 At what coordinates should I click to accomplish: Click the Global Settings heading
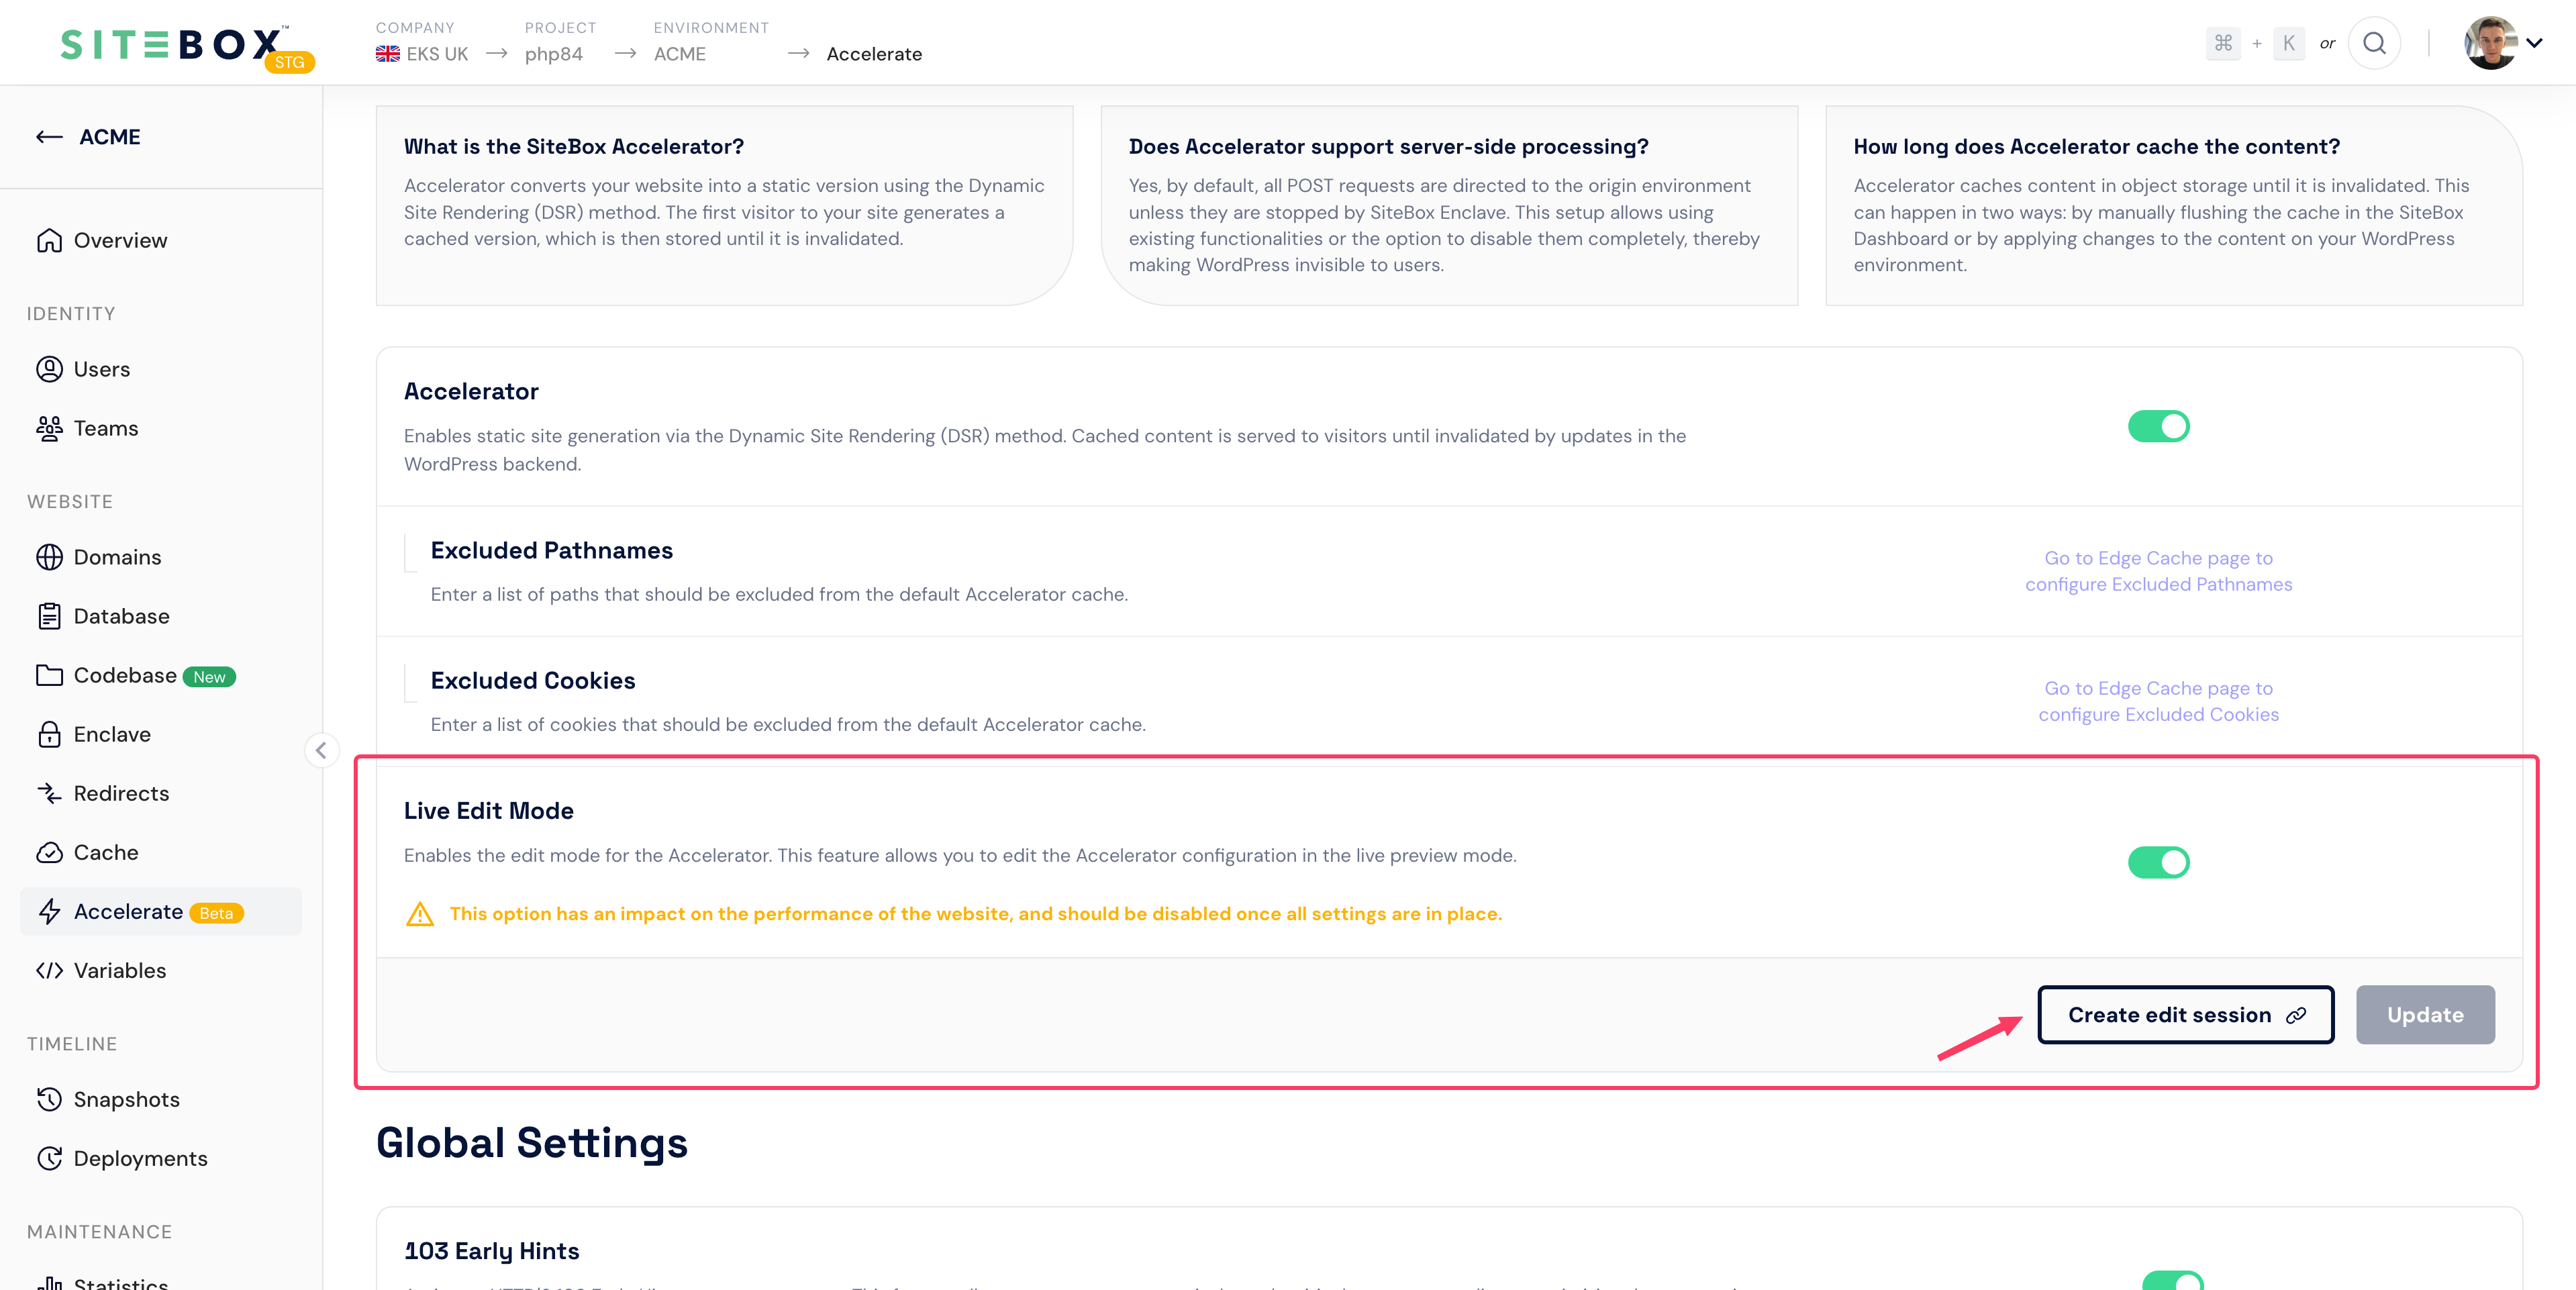(x=531, y=1143)
